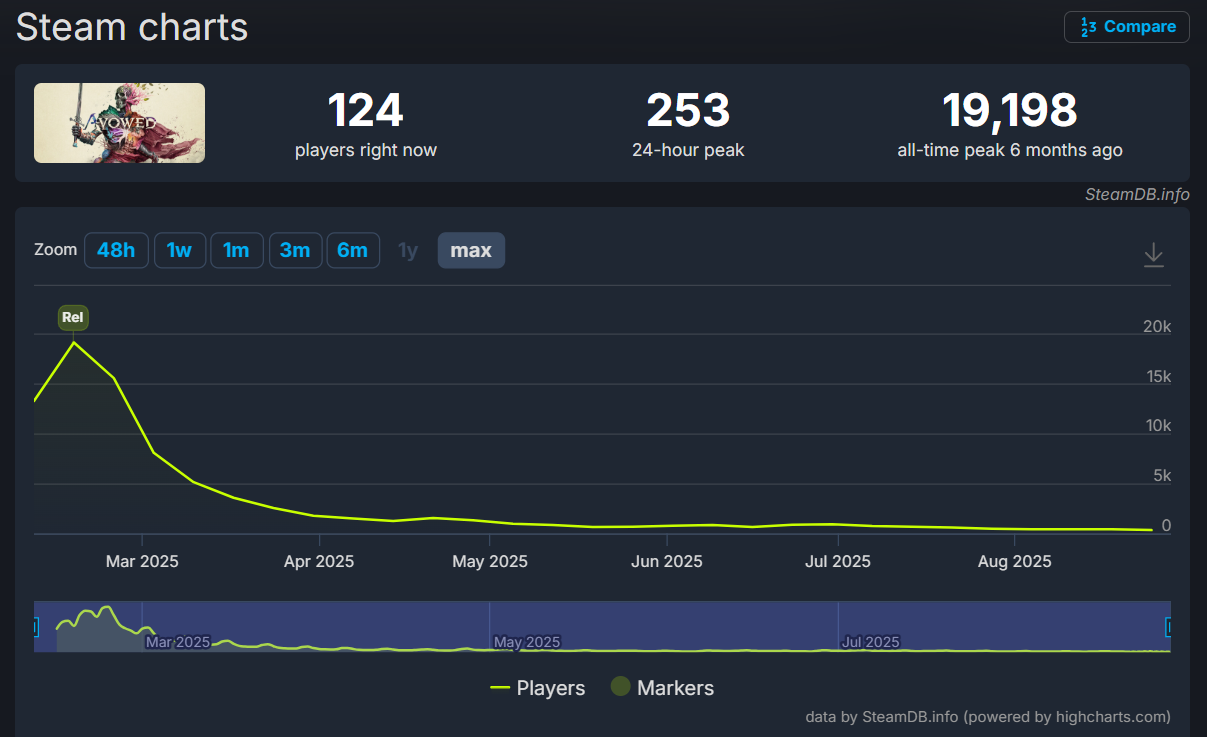Click the 24-hour peak label
Screen dimensions: 1207x737
click(x=688, y=151)
